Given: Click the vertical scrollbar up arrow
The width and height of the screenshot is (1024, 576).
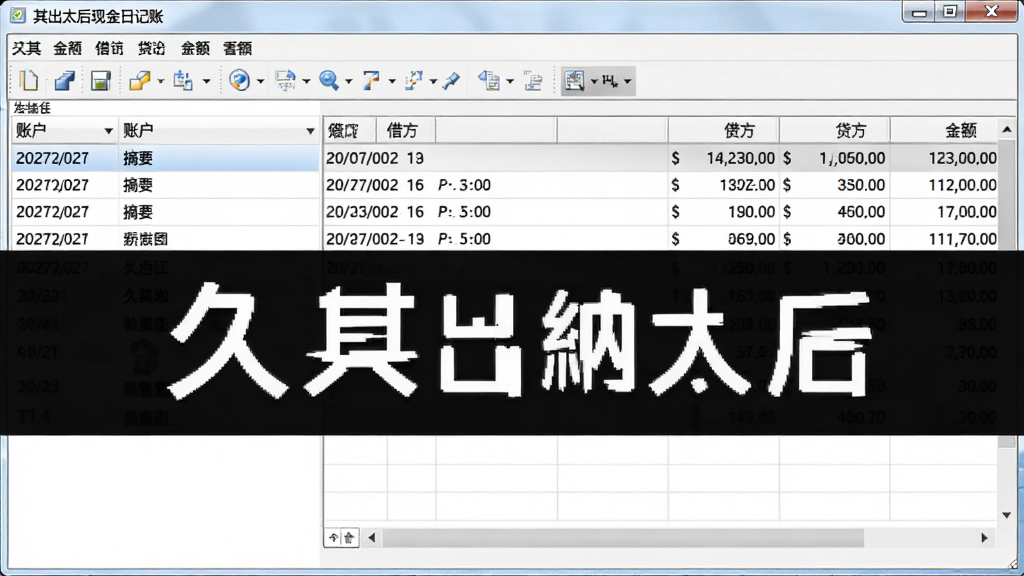Looking at the screenshot, I should click(x=1006, y=130).
